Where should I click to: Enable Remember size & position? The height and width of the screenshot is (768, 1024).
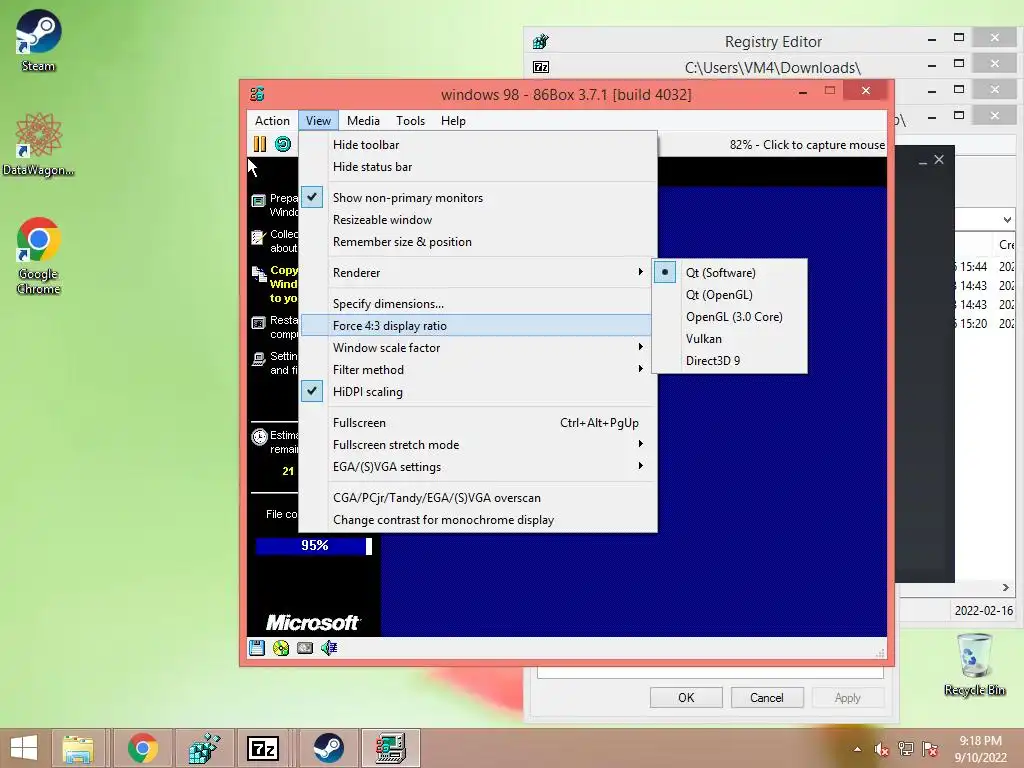coord(478,242)
